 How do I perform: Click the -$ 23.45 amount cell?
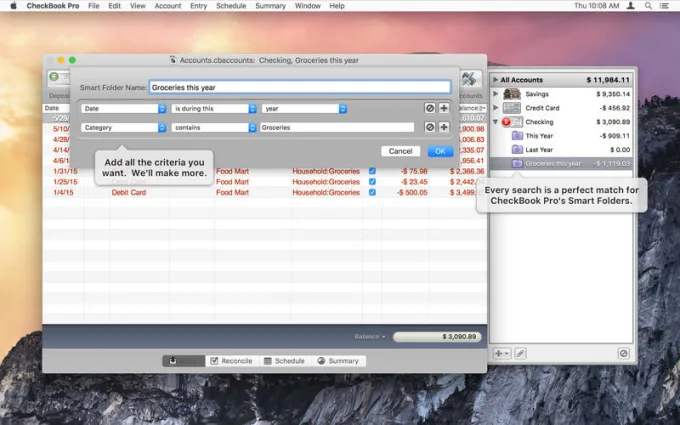coord(414,182)
